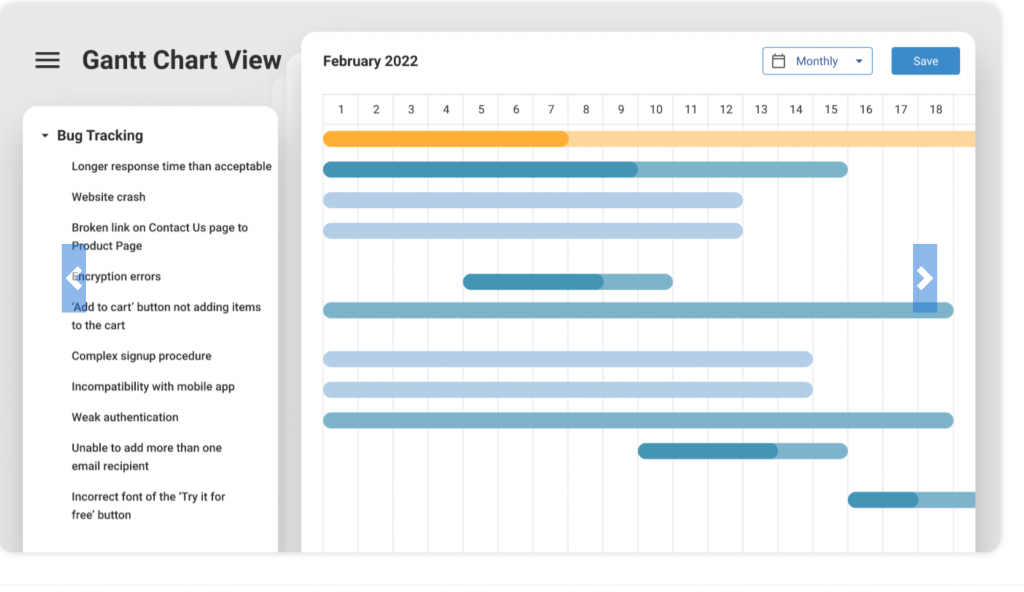1024x592 pixels.
Task: Click the 'Gantt Chart View' title
Action: point(182,60)
